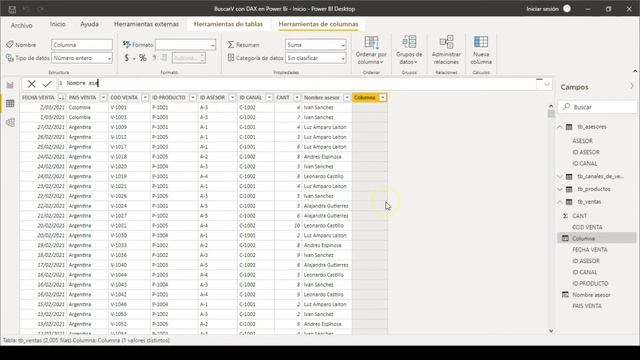Click the table vertical scrollbar up arrow
This screenshot has width=640, height=360.
pos(551,106)
